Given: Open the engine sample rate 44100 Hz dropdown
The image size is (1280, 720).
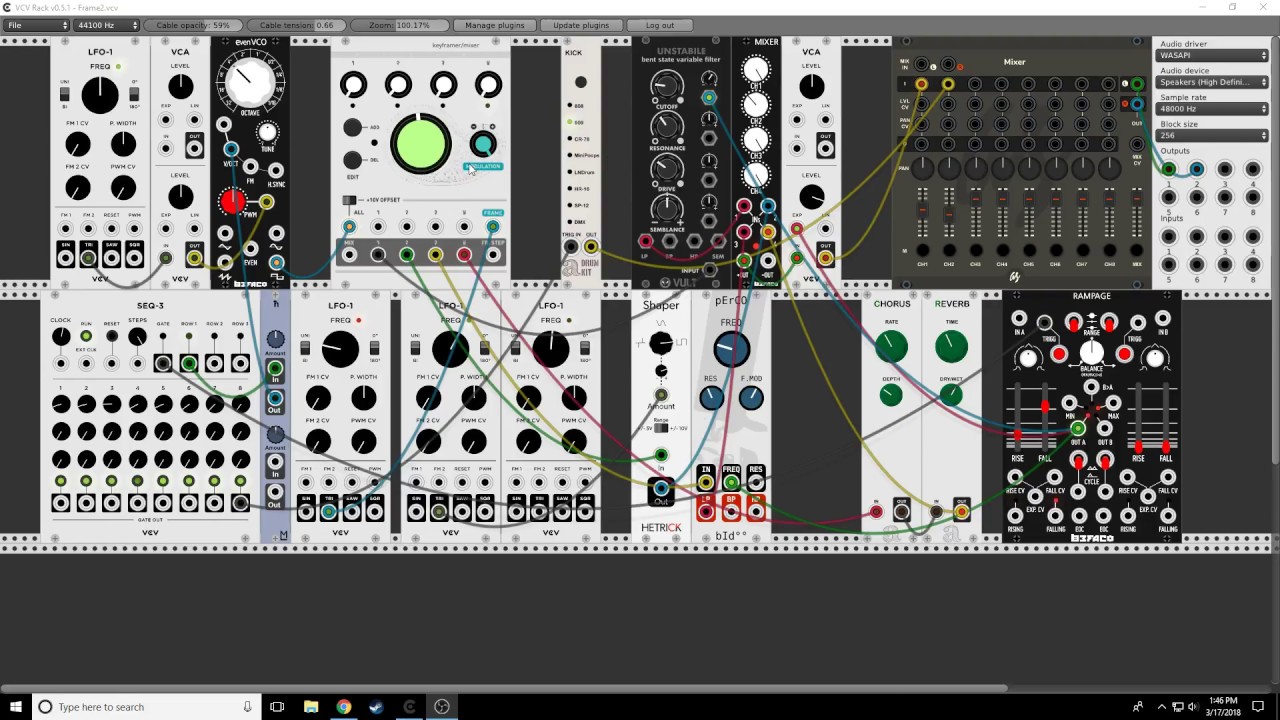Looking at the screenshot, I should coord(108,25).
